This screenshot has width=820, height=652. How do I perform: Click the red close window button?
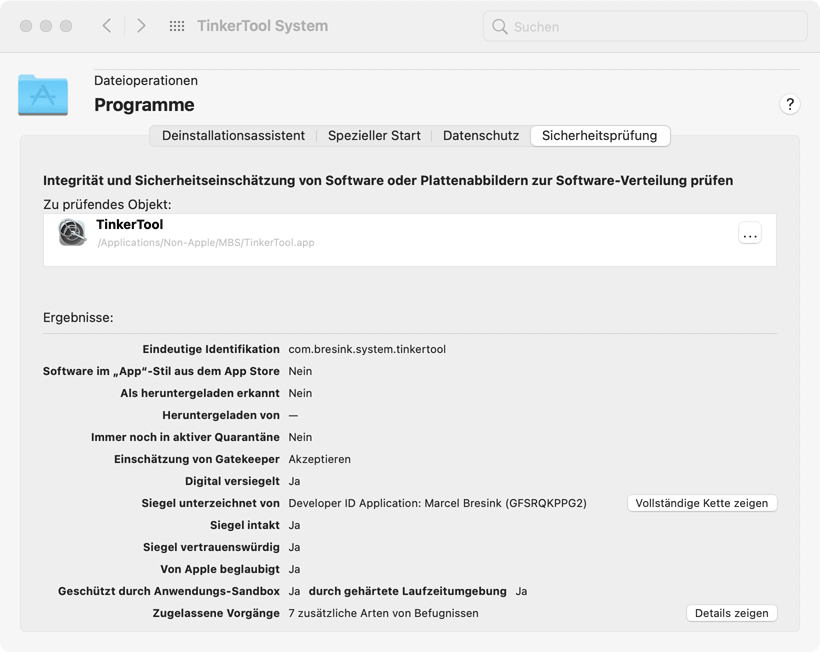[x=26, y=26]
